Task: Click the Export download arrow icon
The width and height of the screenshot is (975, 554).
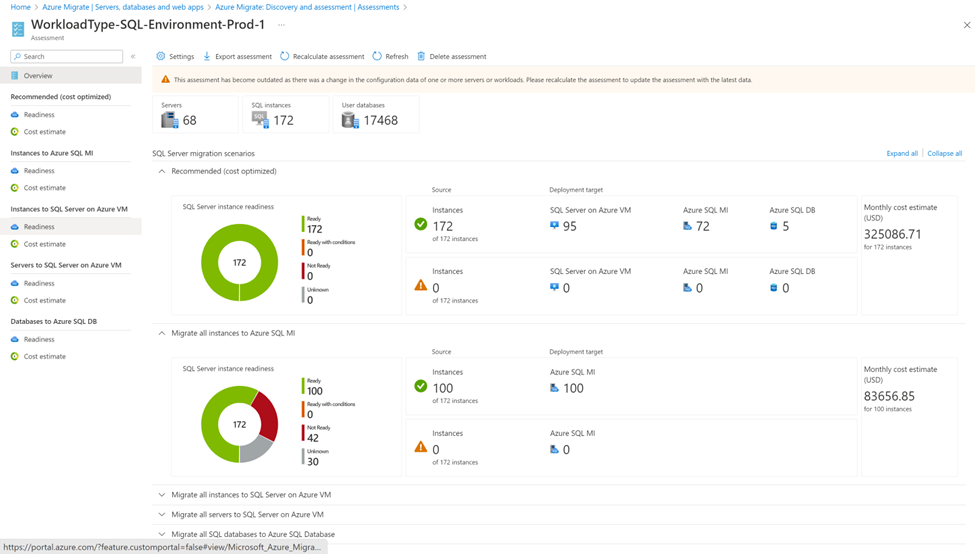Action: pyautogui.click(x=207, y=56)
